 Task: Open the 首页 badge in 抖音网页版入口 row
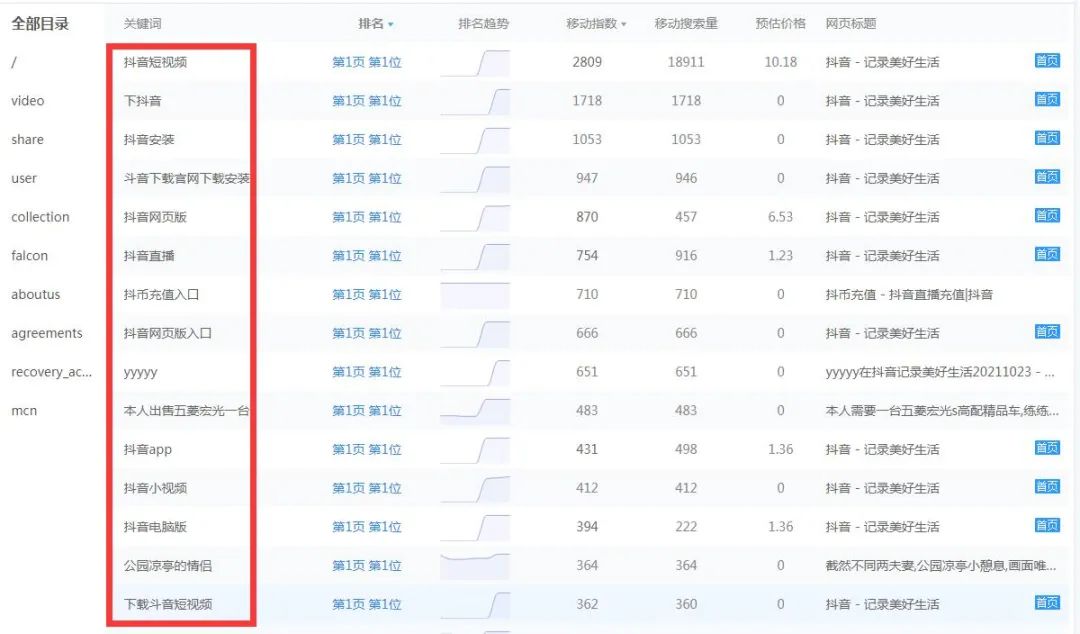[x=1047, y=331]
